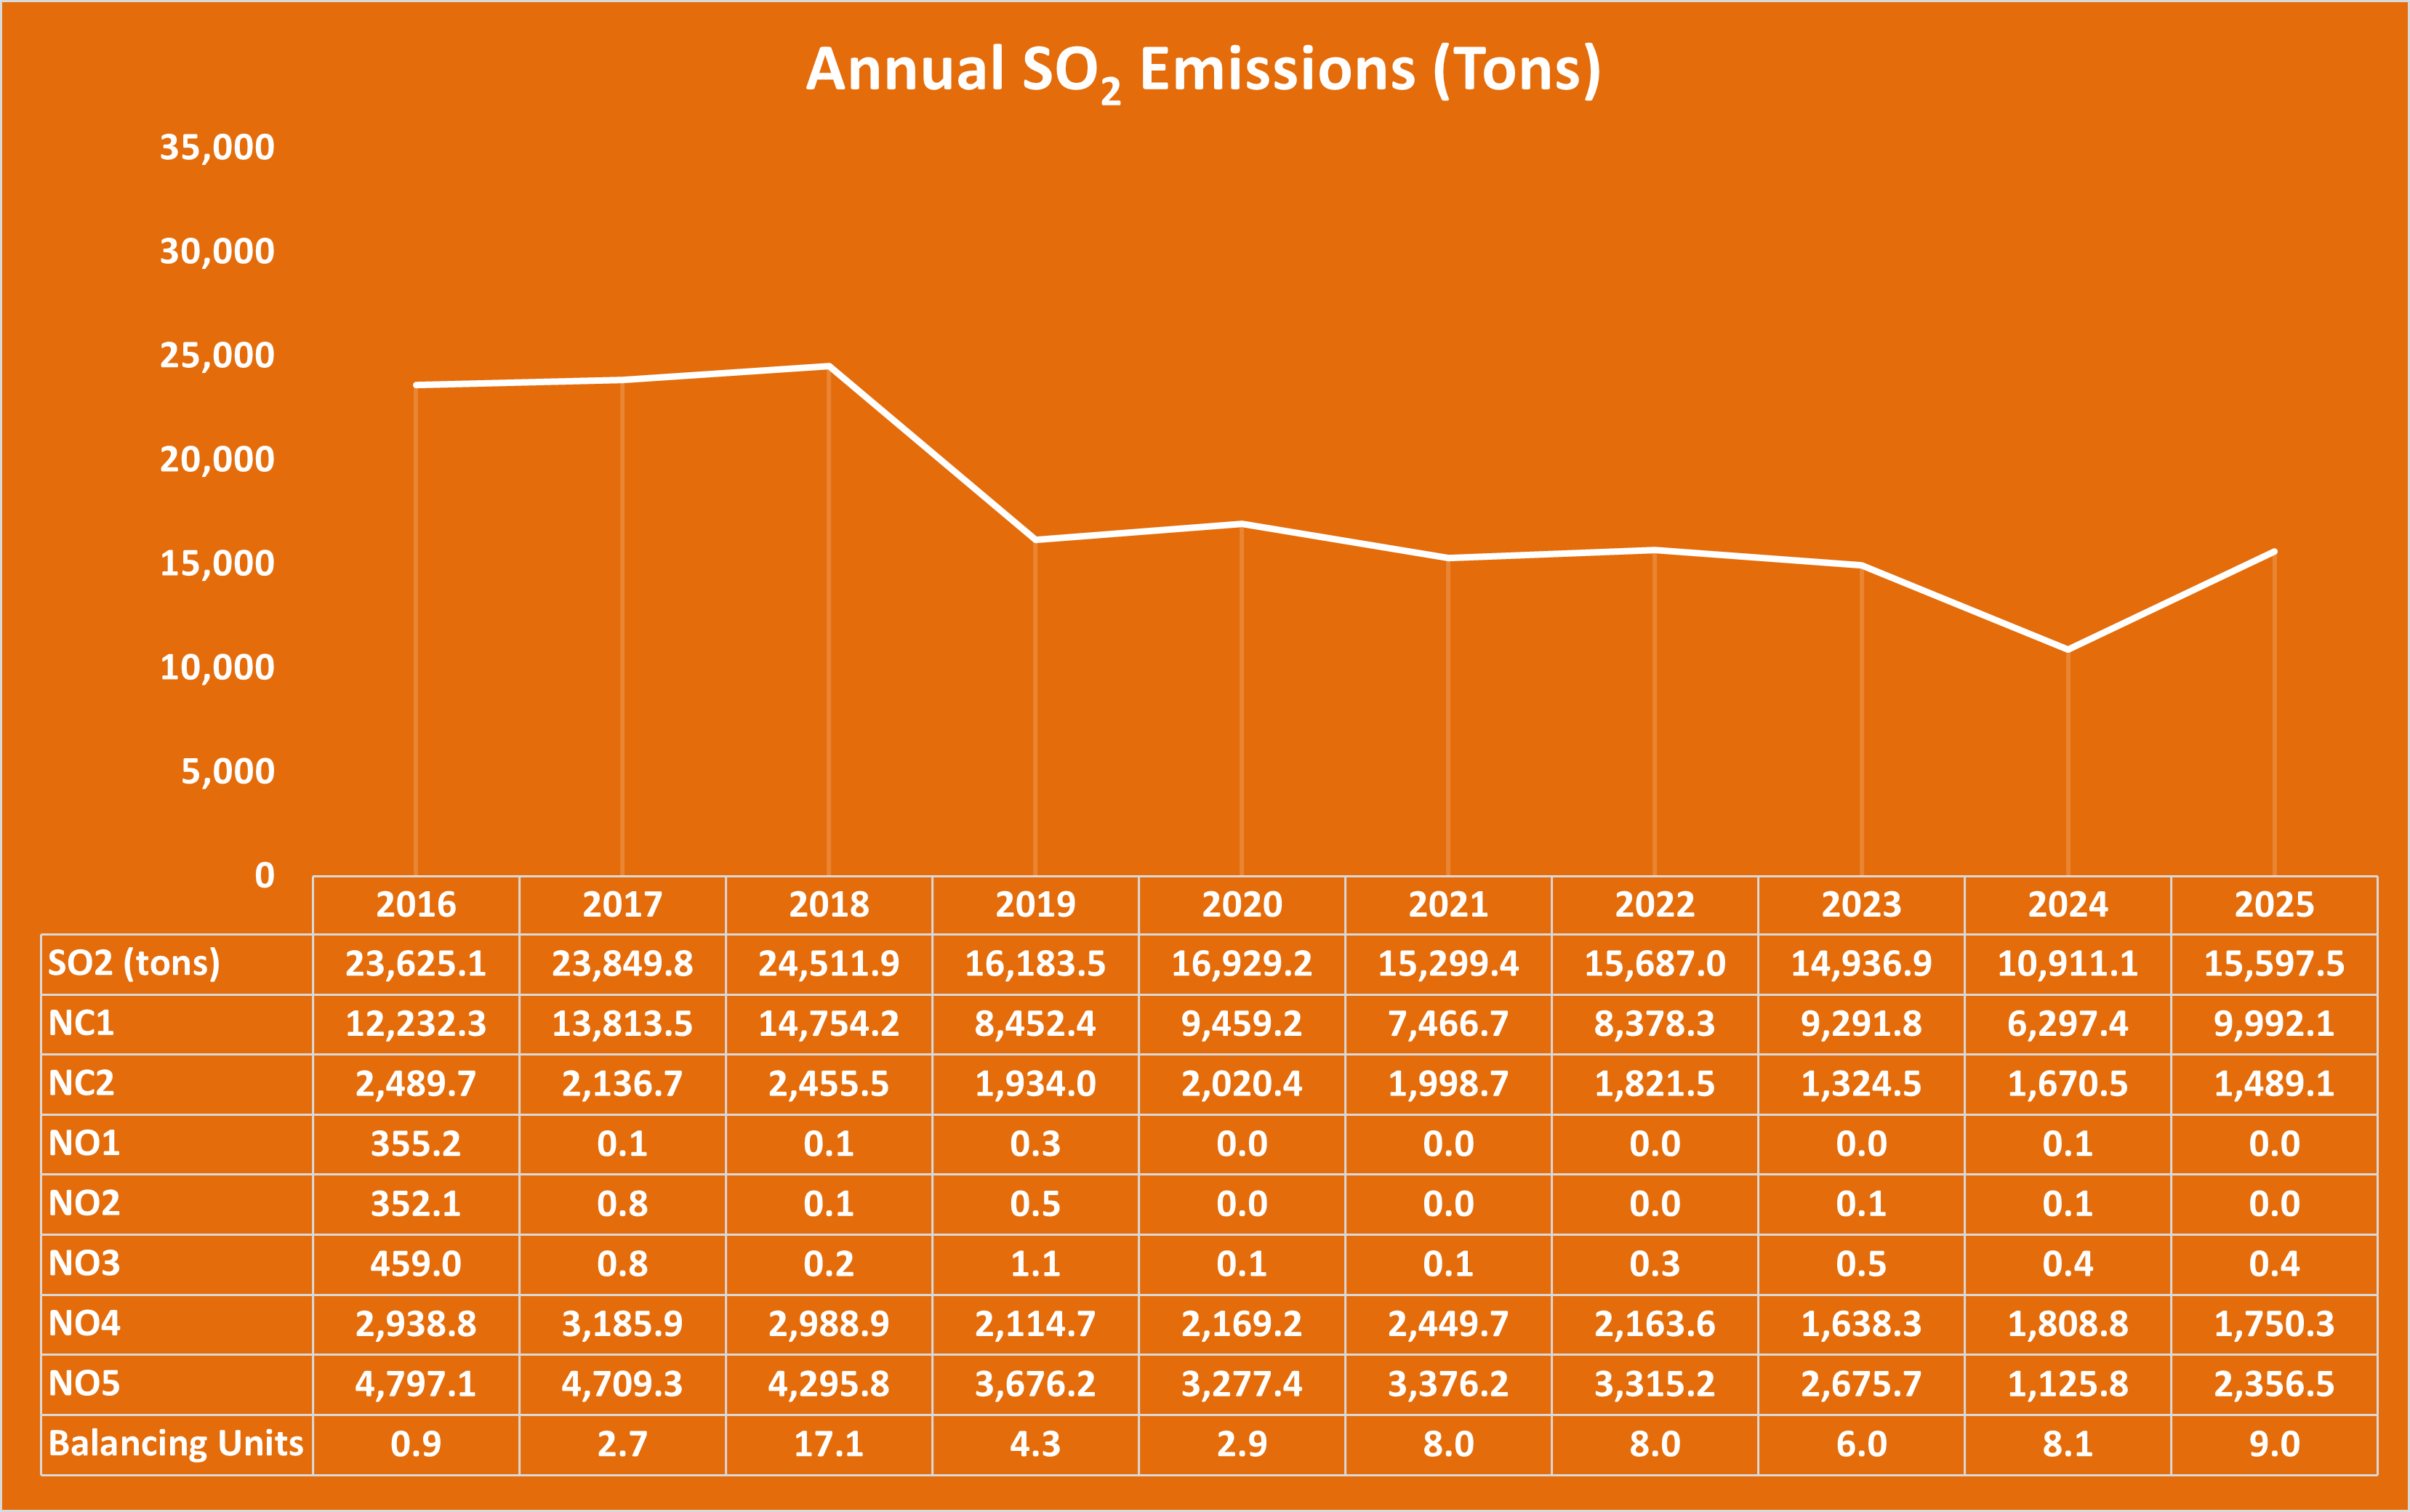The image size is (2410, 1512).
Task: Select the 2020 year column header
Action: [x=1242, y=905]
